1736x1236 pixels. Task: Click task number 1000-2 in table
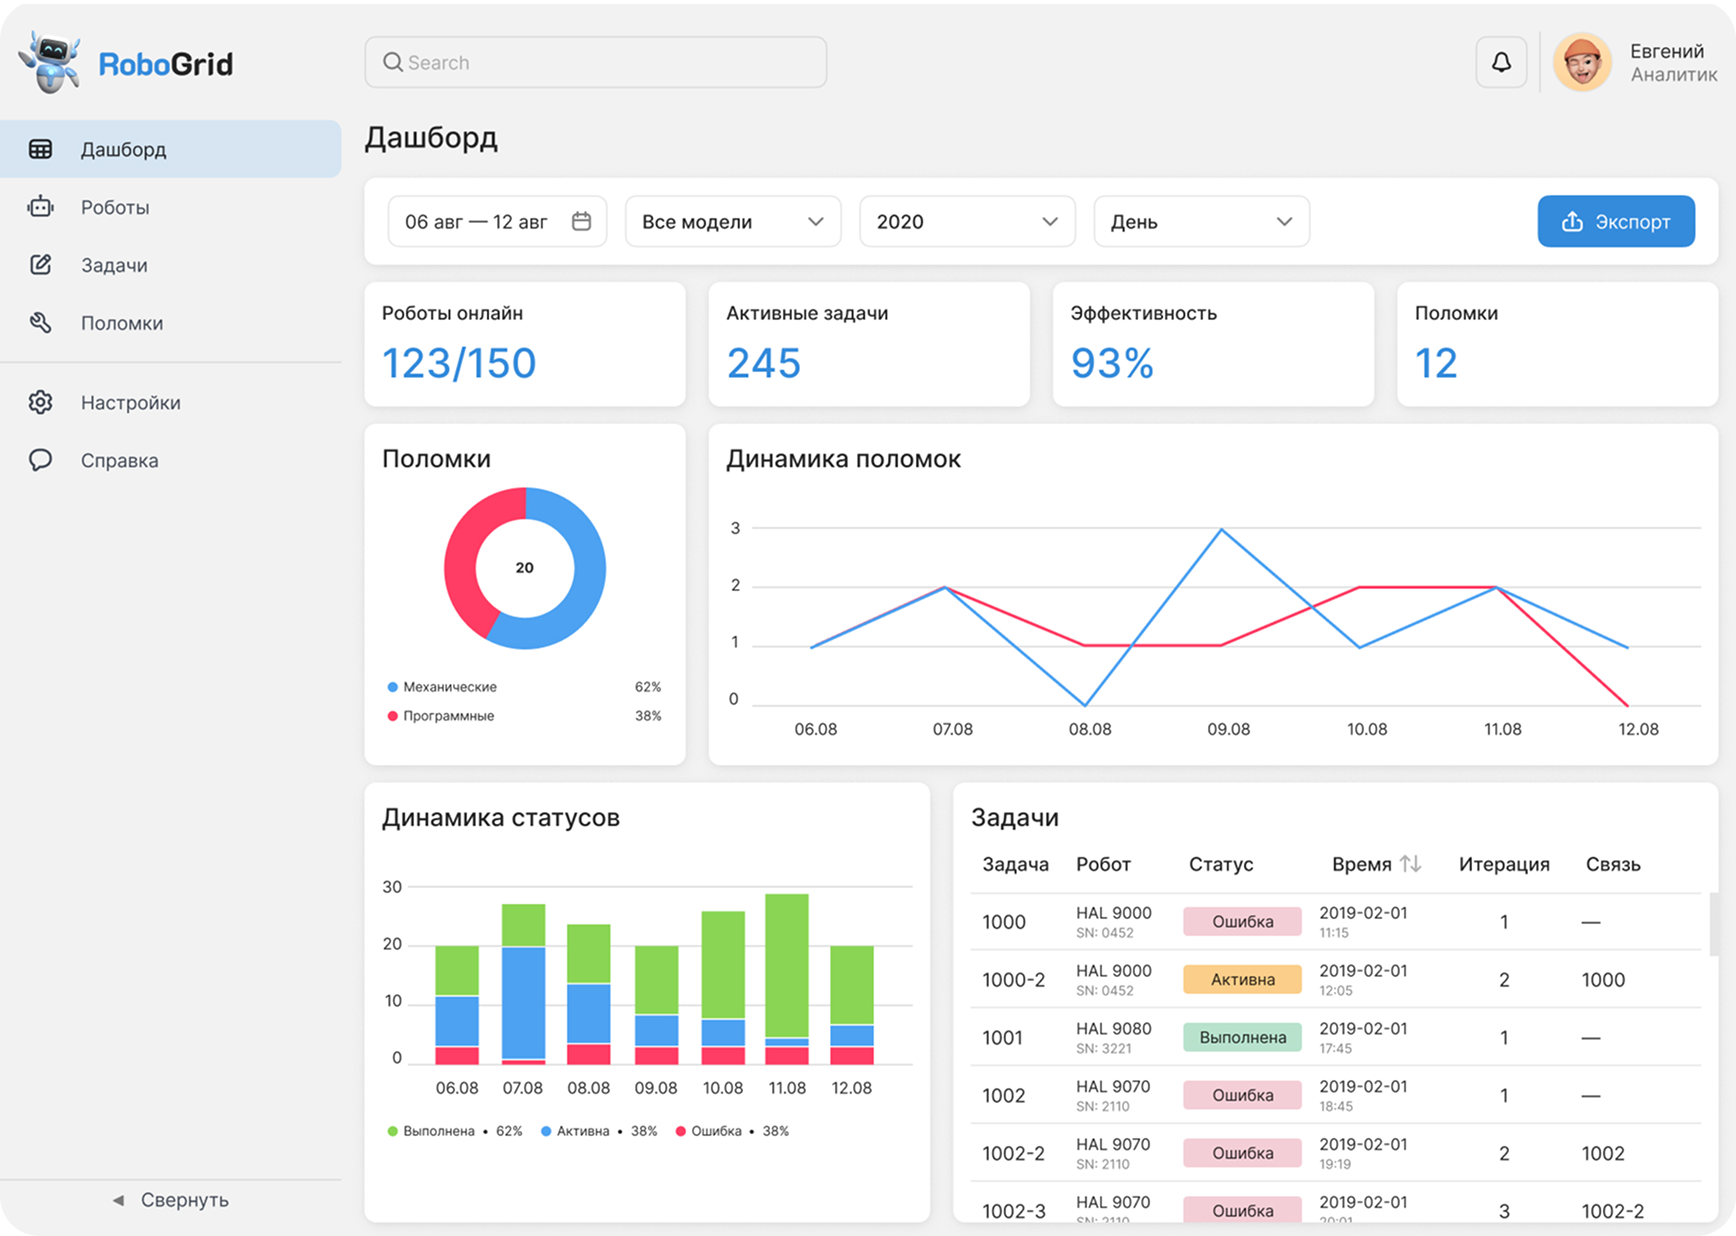pos(1013,980)
